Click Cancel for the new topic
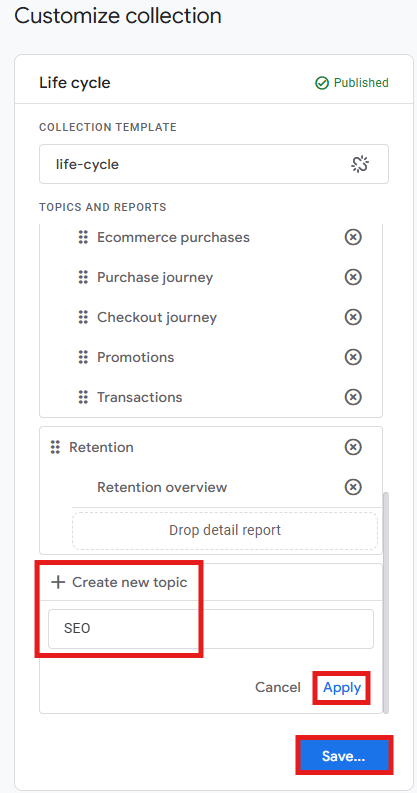 click(x=277, y=687)
